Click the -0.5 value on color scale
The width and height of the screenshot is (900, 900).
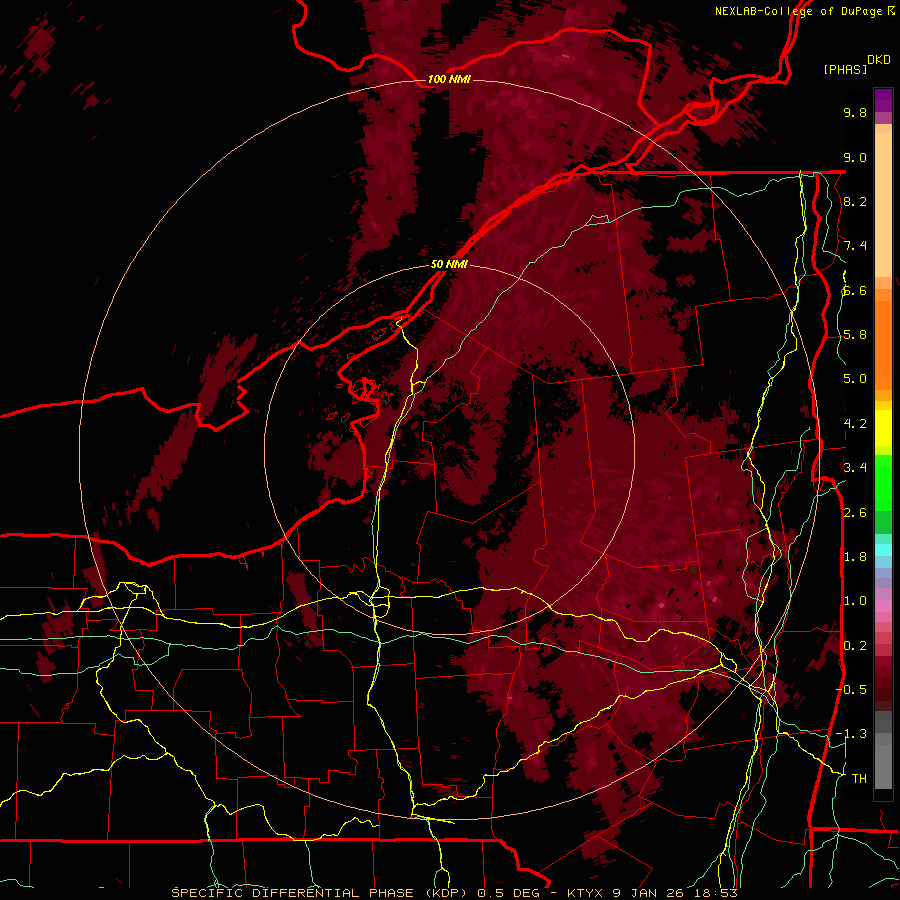[x=851, y=690]
